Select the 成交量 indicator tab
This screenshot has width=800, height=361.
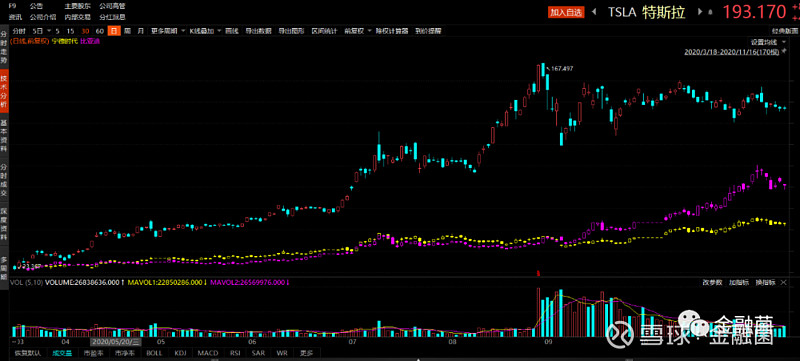61,353
